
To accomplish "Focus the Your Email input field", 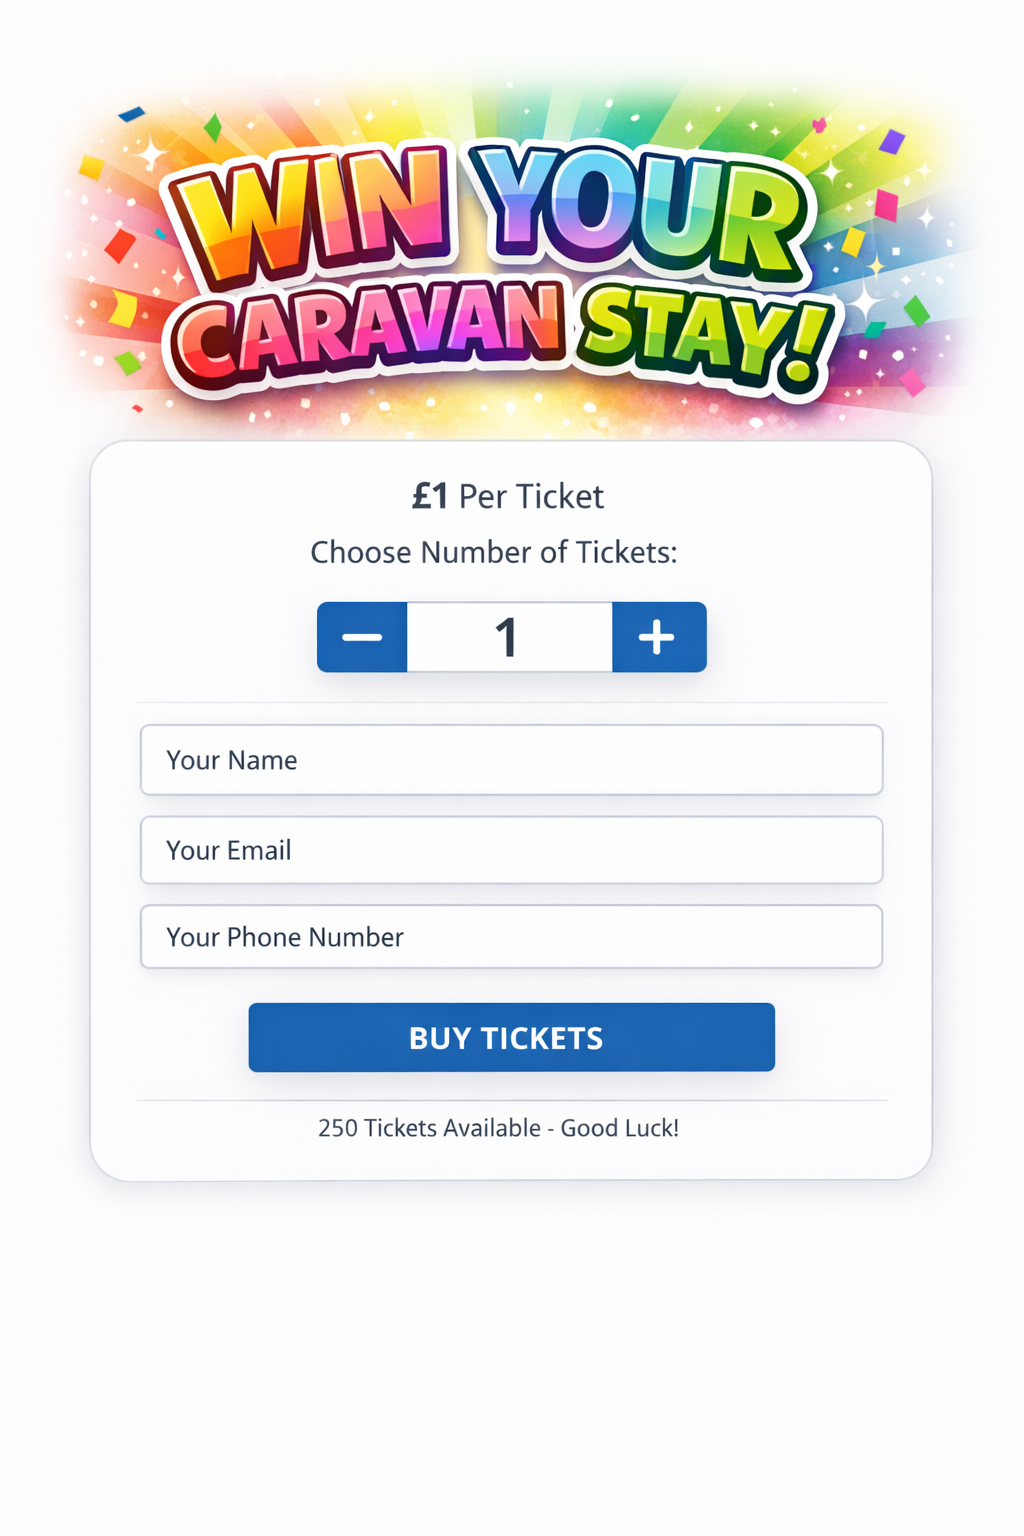I will [511, 850].
